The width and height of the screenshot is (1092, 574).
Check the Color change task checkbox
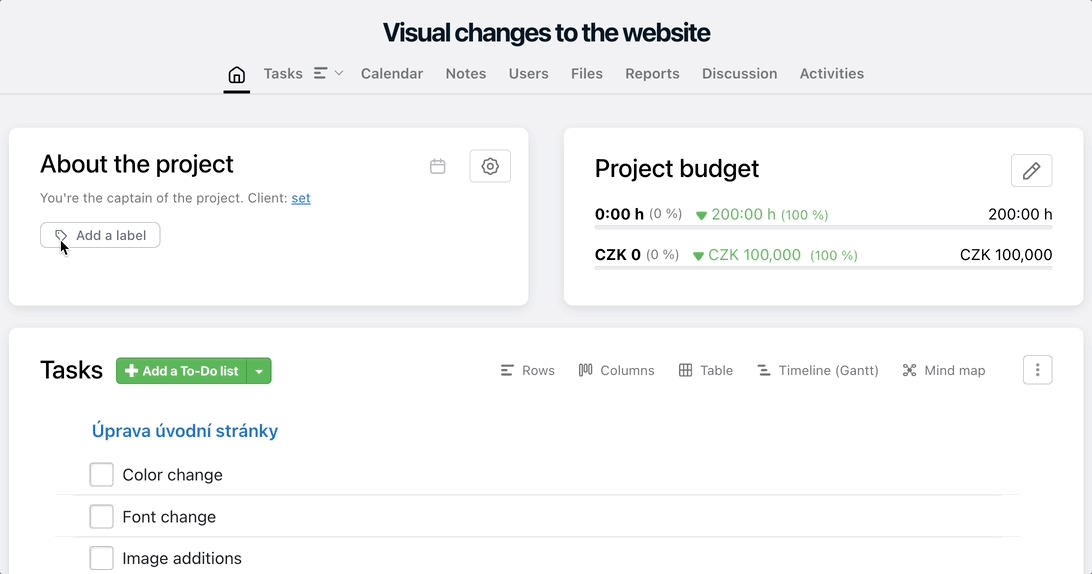tap(102, 474)
